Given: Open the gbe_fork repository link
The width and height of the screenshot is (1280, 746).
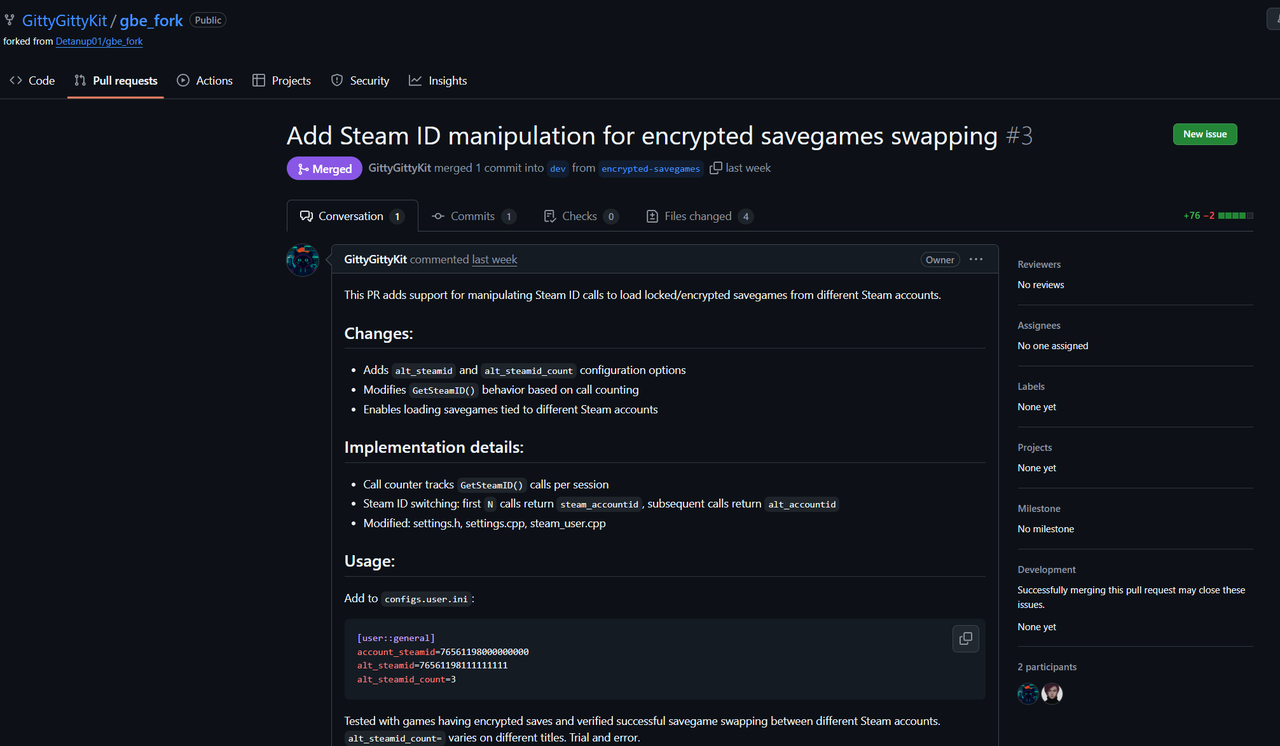Looking at the screenshot, I should (x=151, y=20).
